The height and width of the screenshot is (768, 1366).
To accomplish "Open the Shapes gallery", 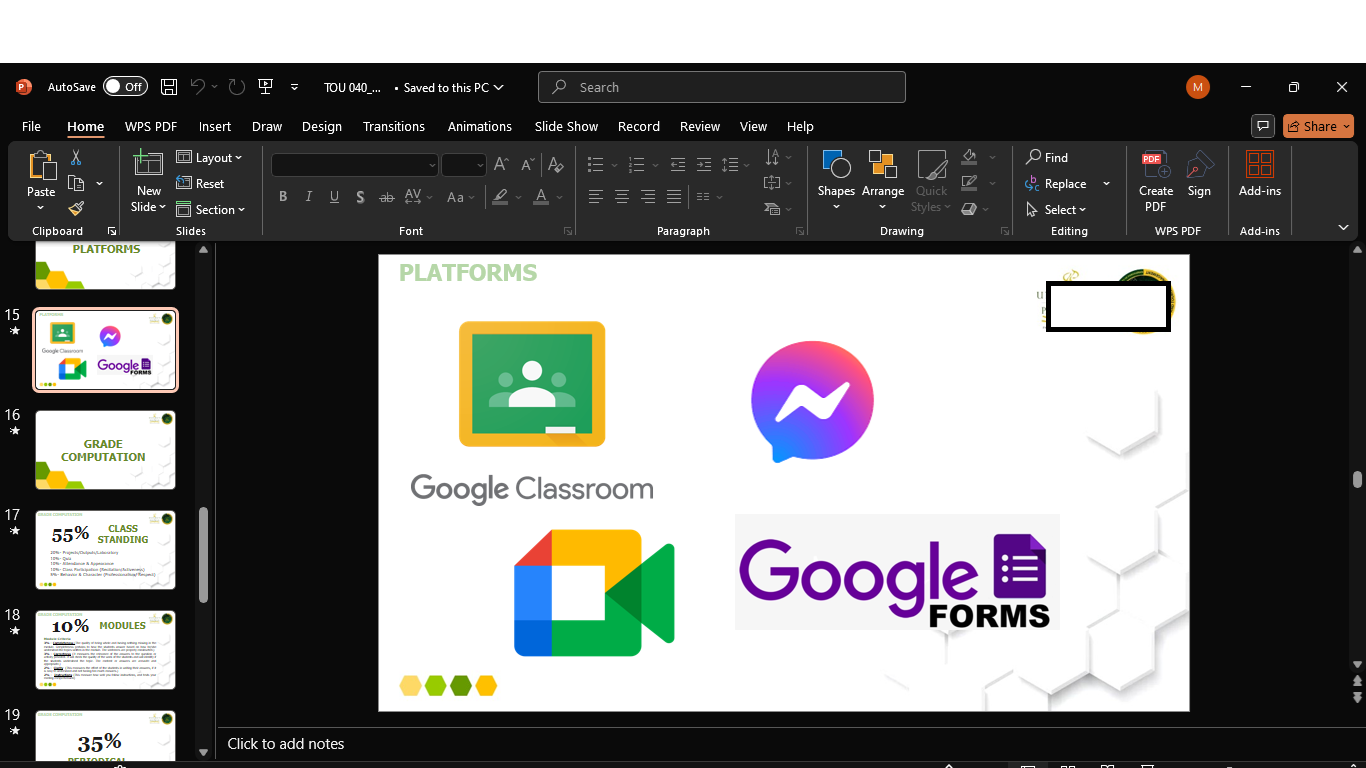I will [x=836, y=180].
